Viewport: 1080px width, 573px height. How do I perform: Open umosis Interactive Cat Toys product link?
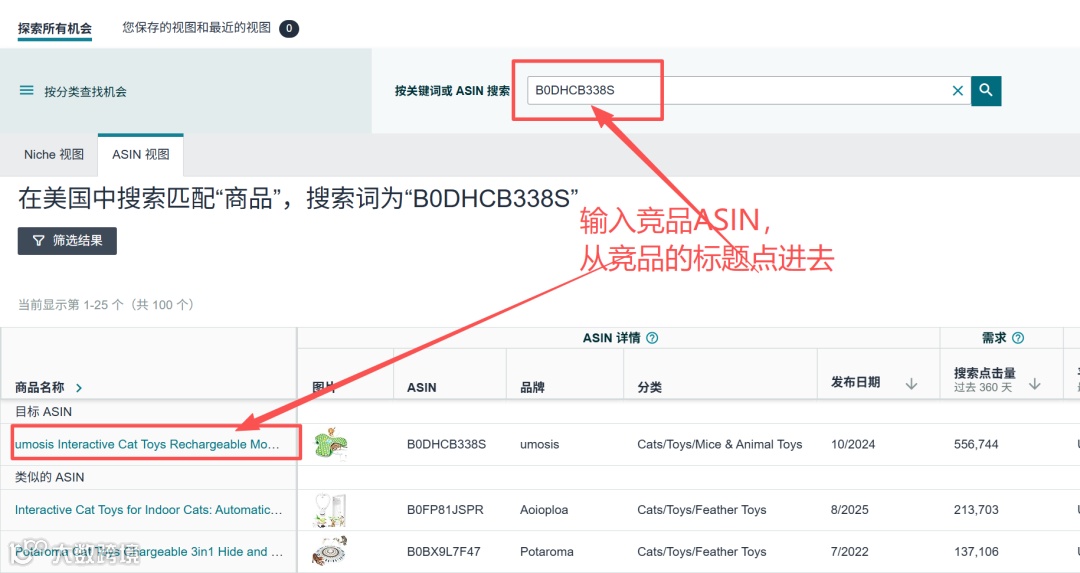147,444
